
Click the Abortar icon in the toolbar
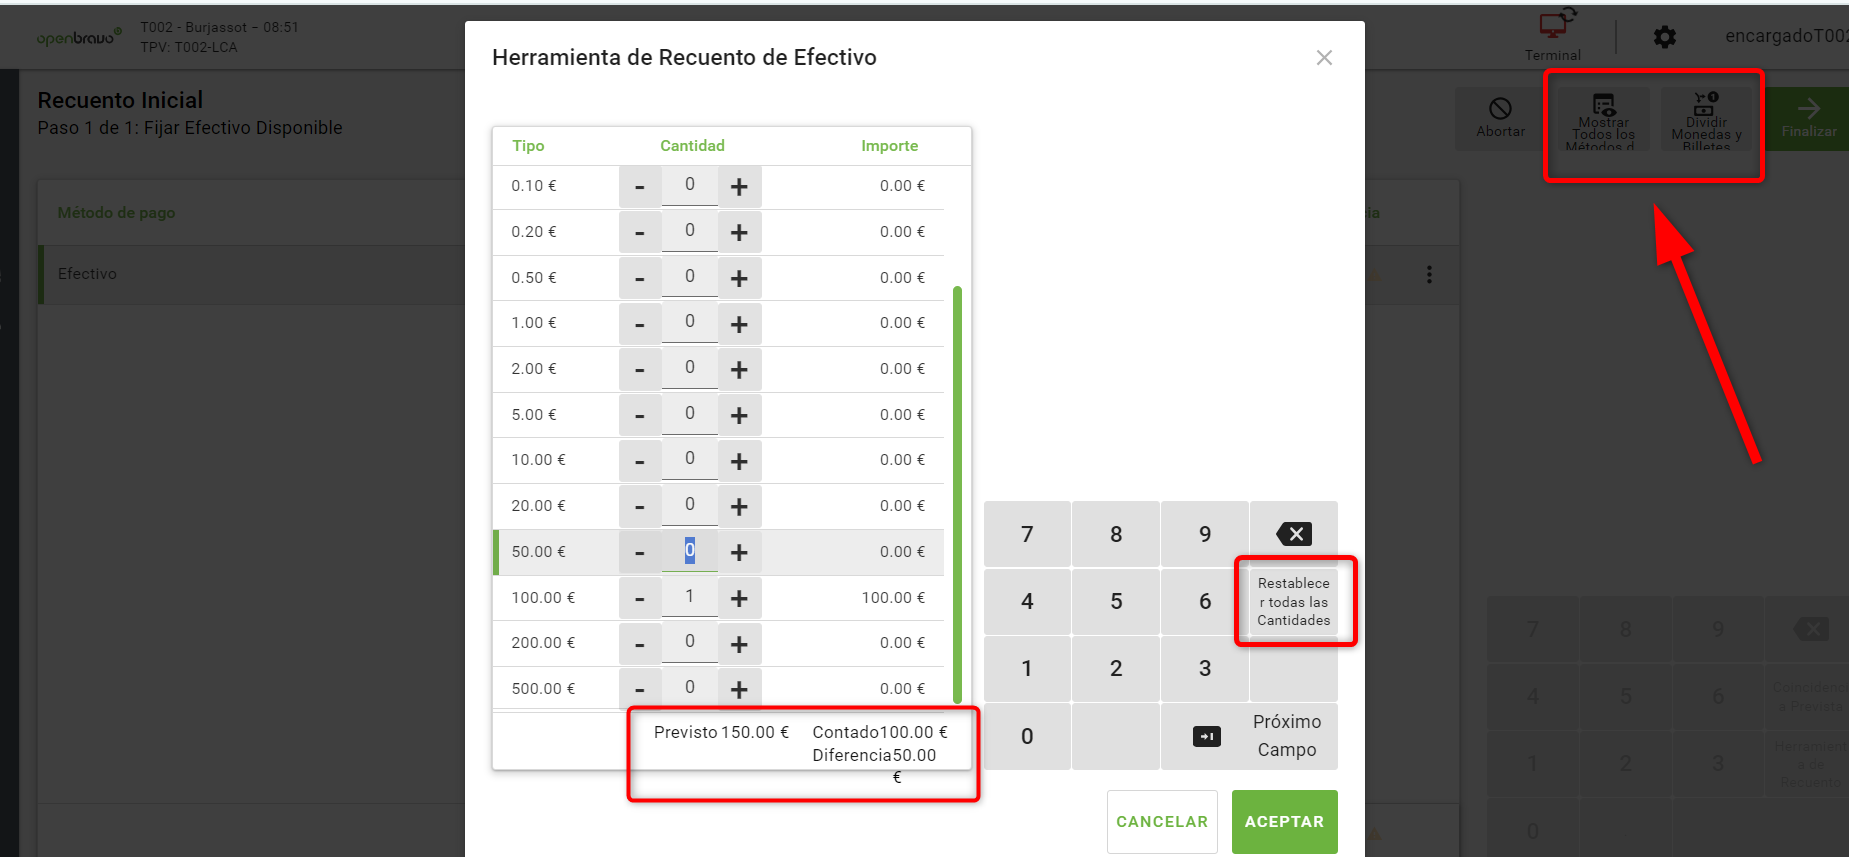(x=1500, y=109)
